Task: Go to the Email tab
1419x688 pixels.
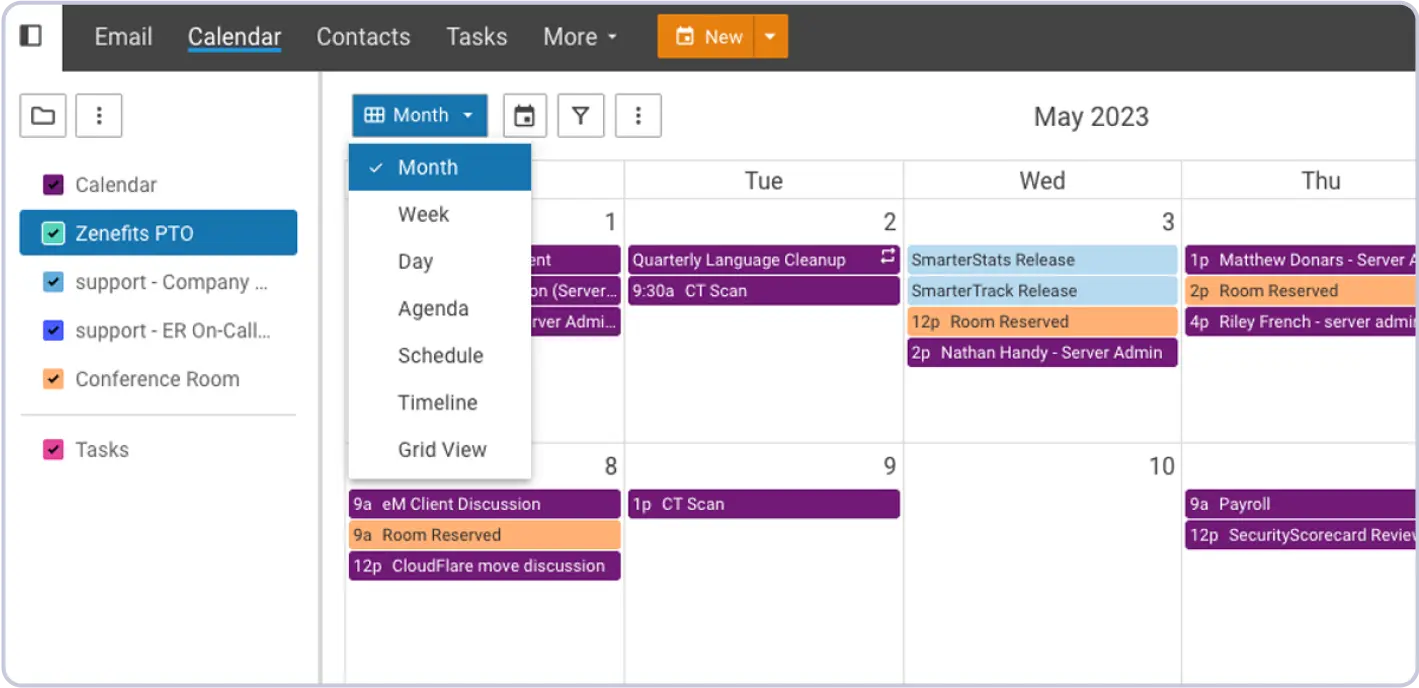Action: [123, 37]
